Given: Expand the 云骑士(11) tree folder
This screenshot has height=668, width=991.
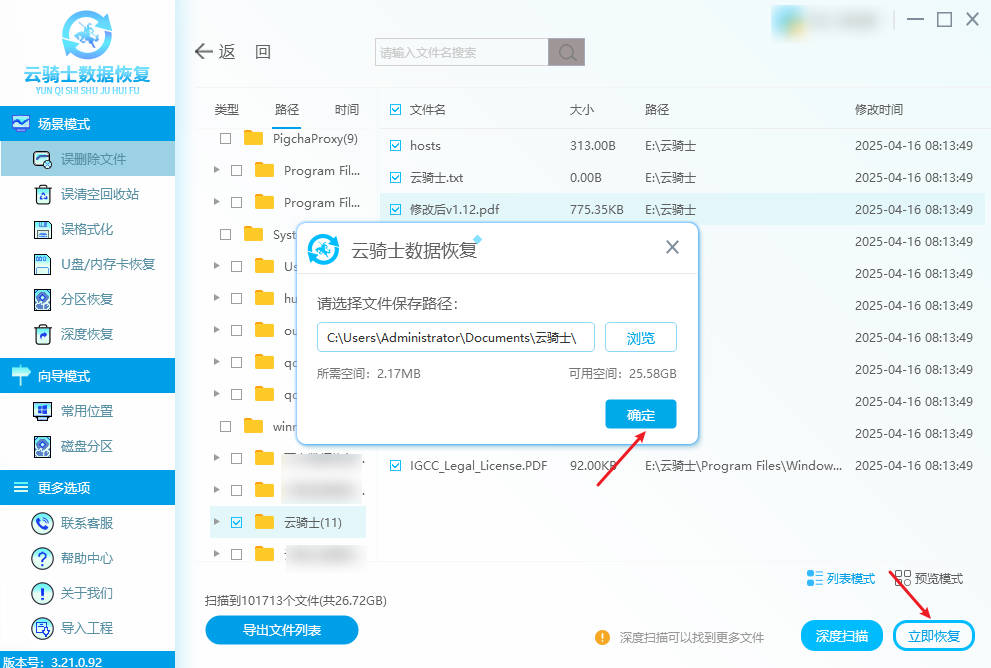Looking at the screenshot, I should (x=217, y=522).
